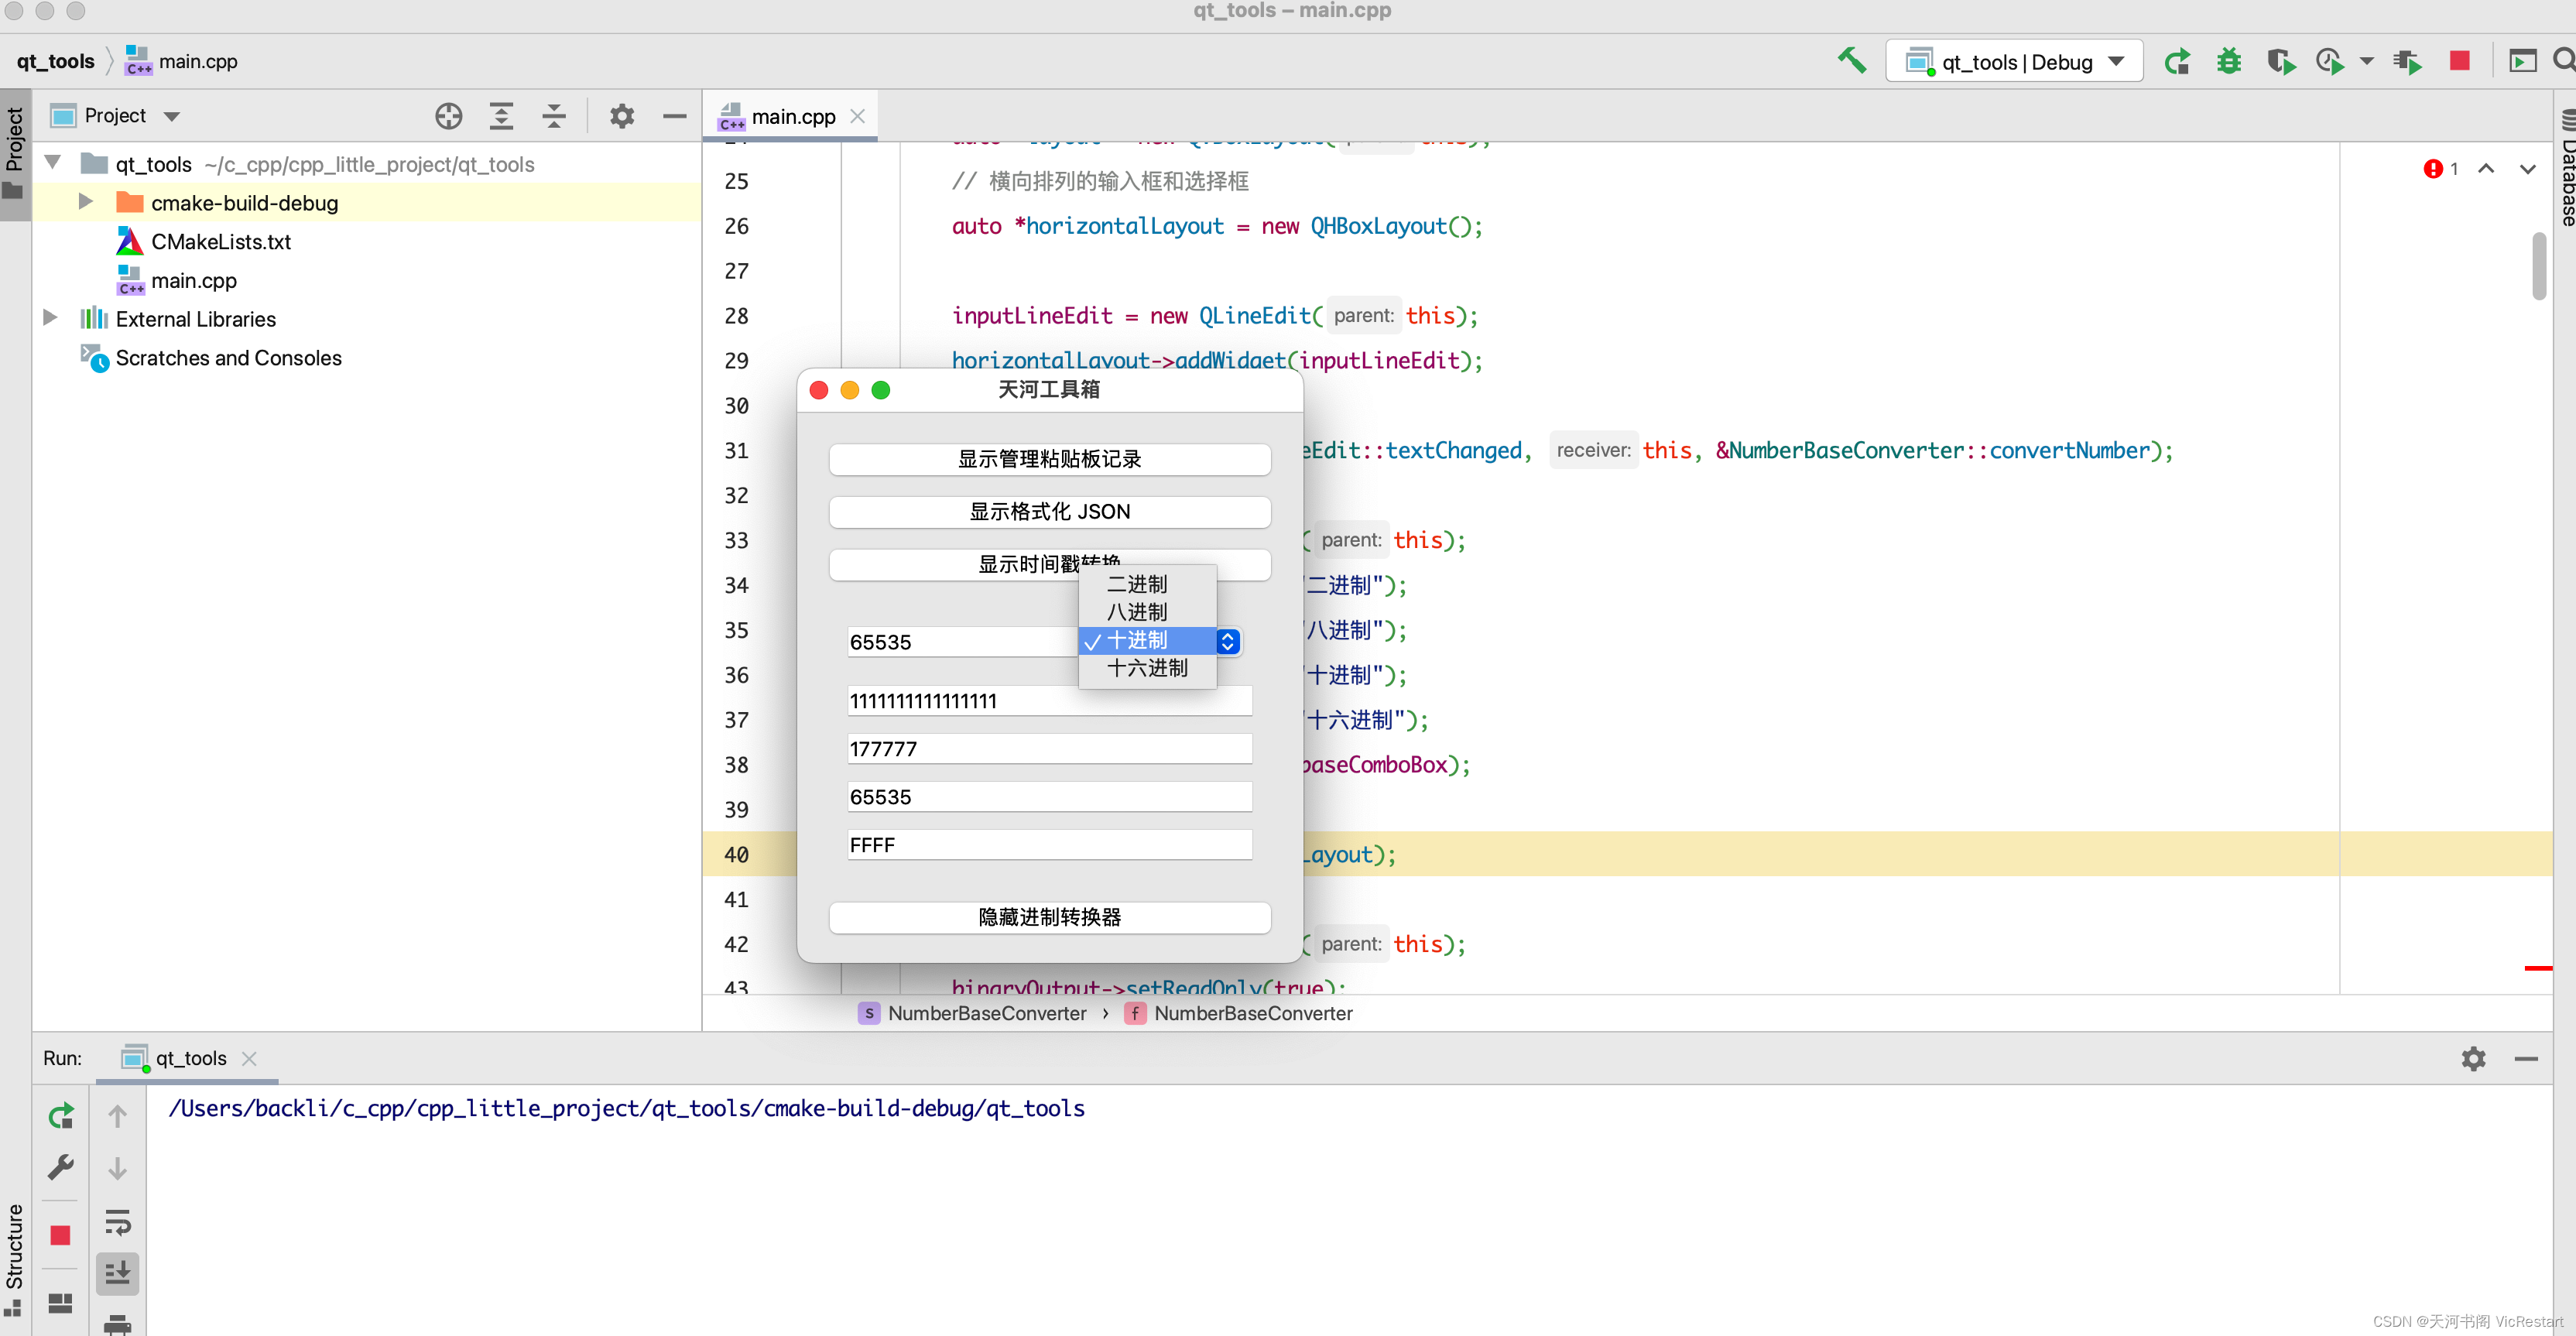Go to next highlighted error arrow
Image resolution: width=2576 pixels, height=1336 pixels.
point(2527,169)
